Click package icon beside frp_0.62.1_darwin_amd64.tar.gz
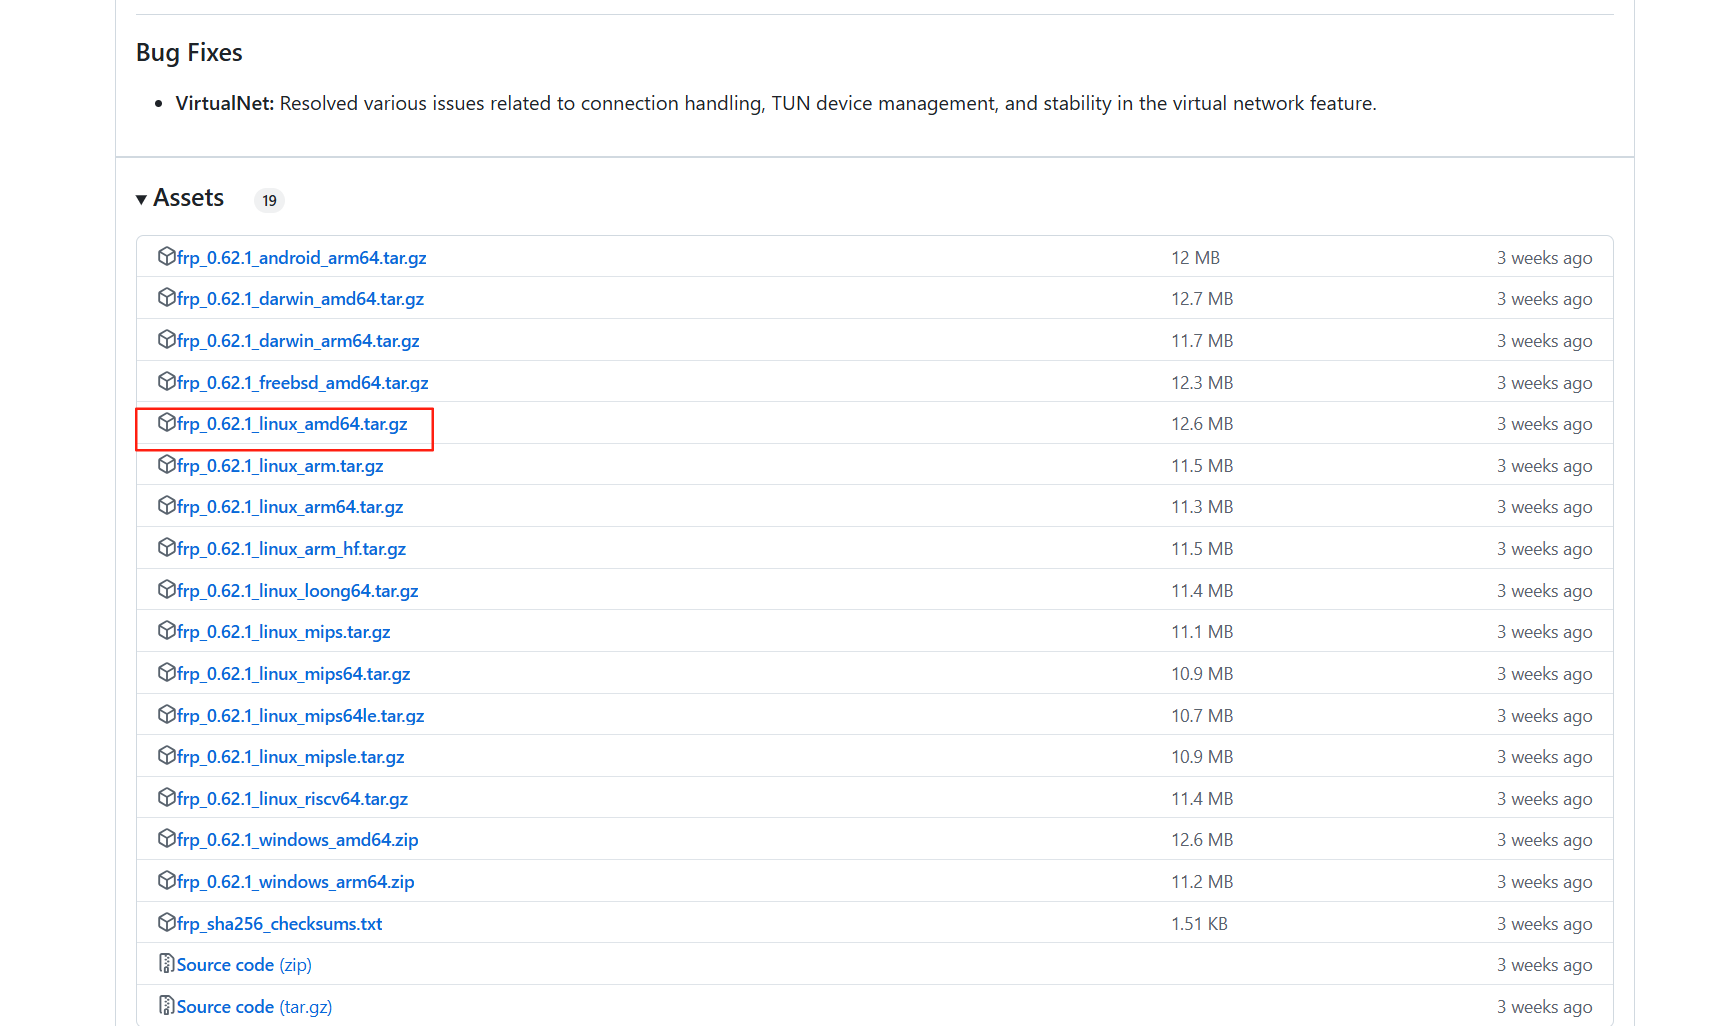Viewport: 1725px width, 1026px height. pos(167,298)
